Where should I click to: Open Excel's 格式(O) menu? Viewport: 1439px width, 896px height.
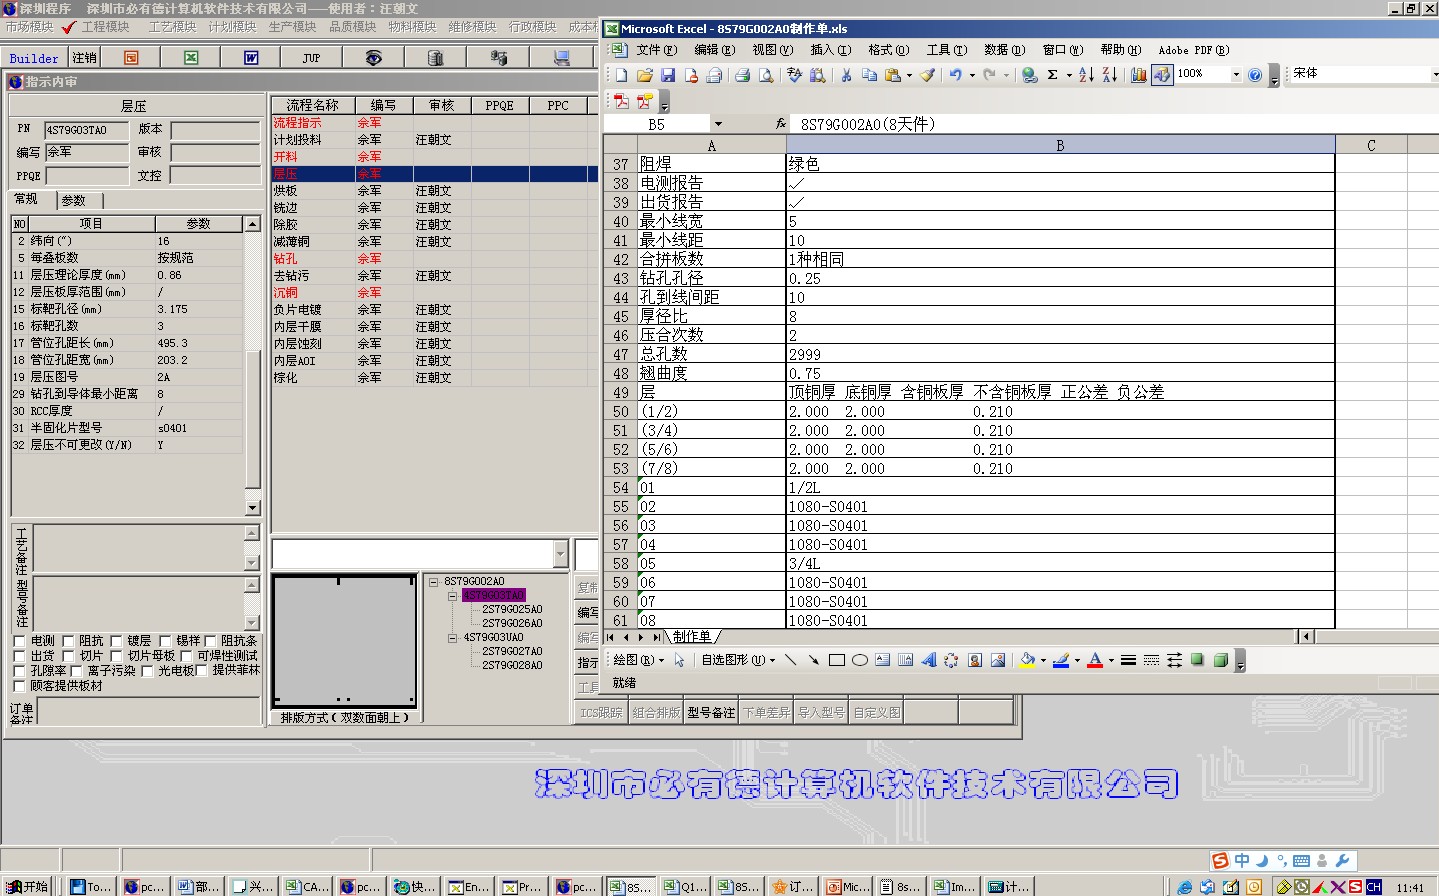coord(888,50)
